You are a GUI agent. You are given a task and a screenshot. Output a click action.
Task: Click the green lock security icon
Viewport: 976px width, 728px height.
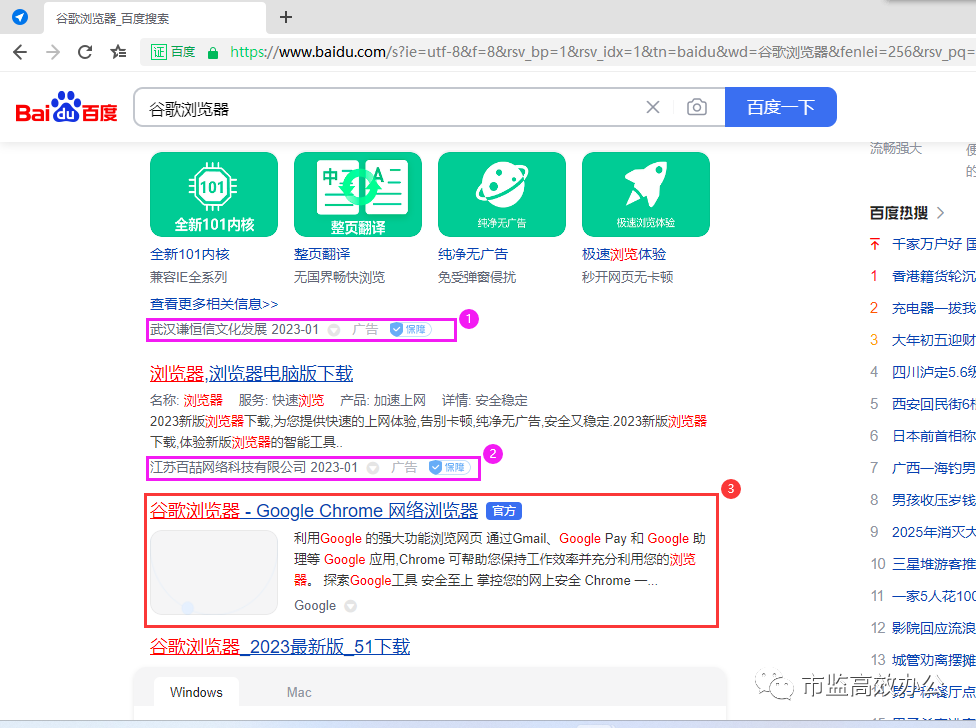tap(213, 53)
